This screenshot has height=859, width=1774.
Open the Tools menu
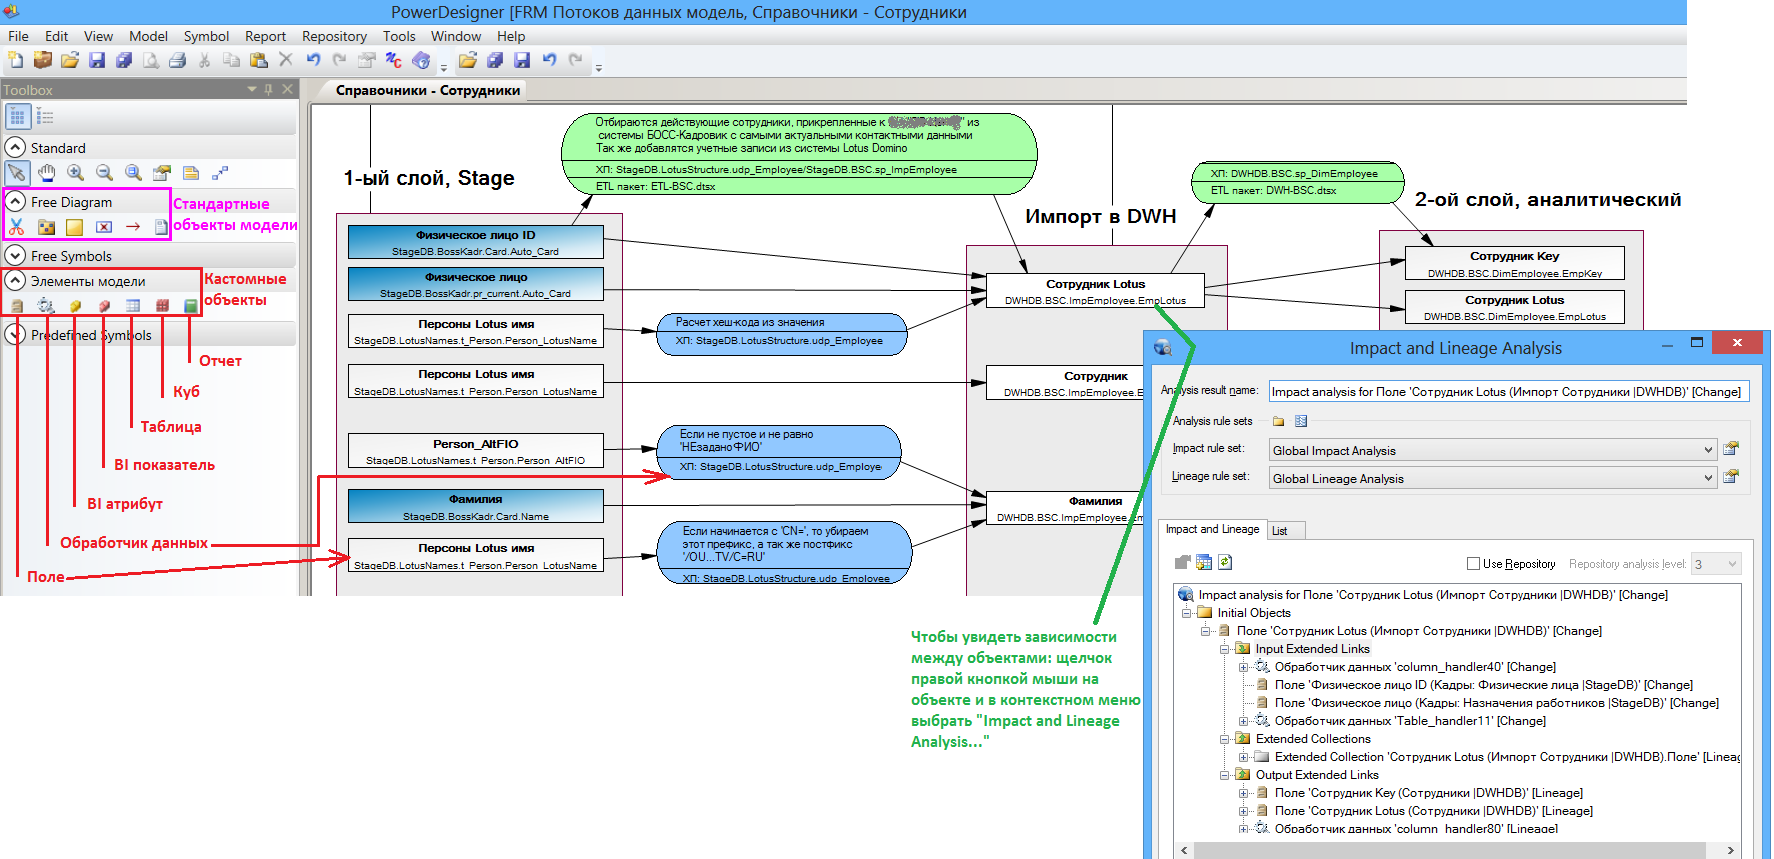pos(399,36)
